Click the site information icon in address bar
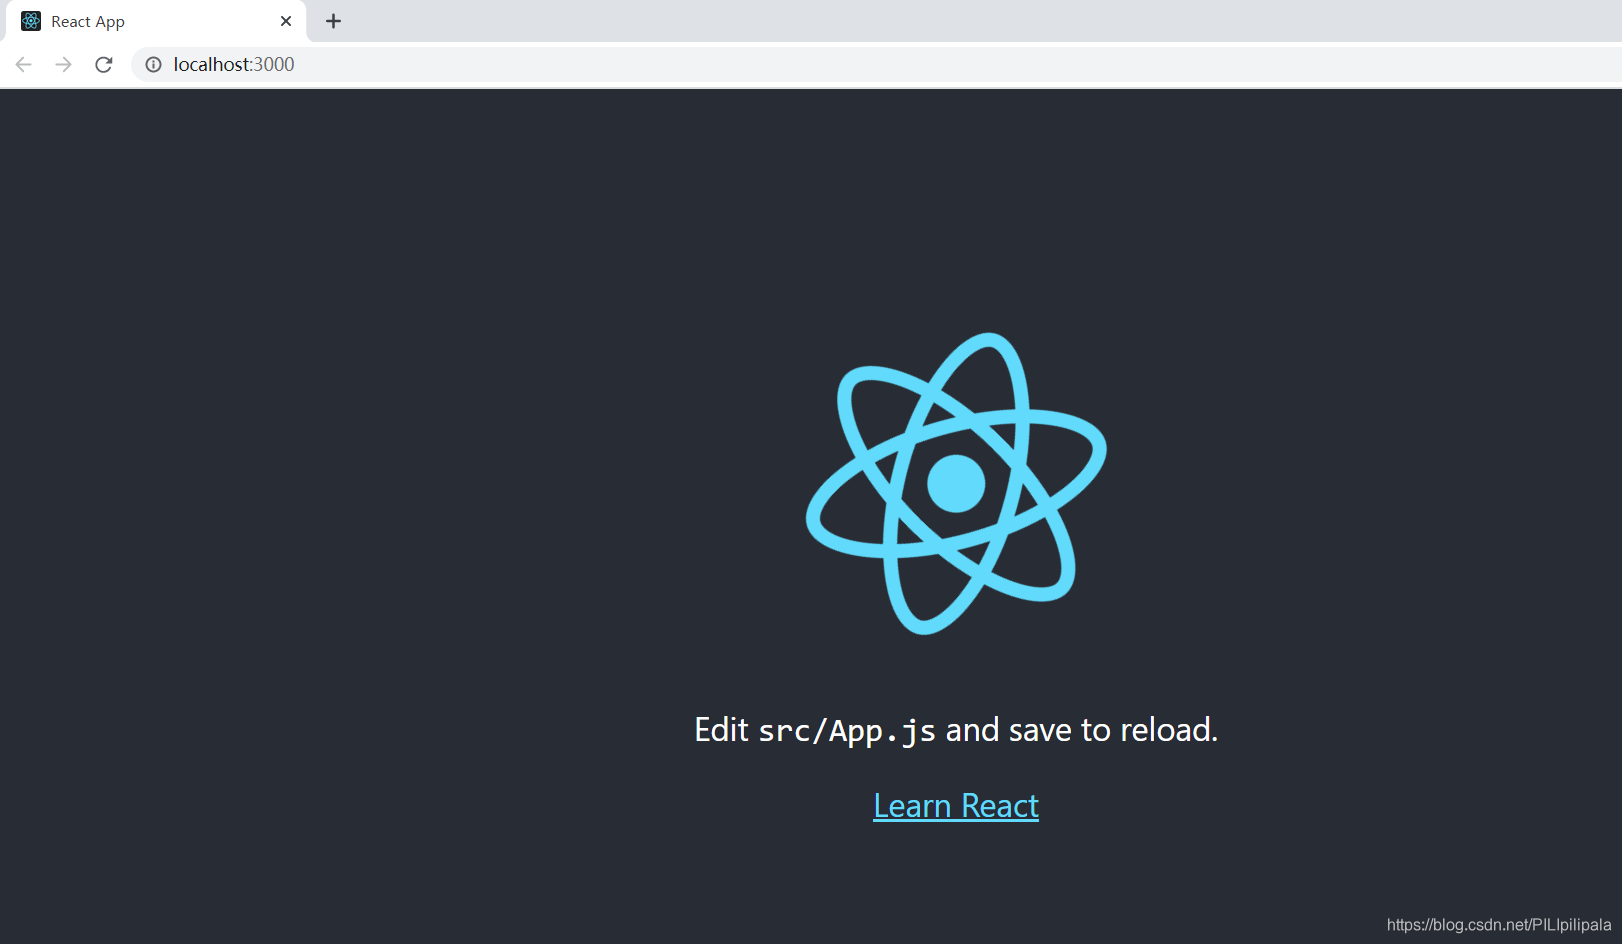The image size is (1622, 944). tap(152, 64)
